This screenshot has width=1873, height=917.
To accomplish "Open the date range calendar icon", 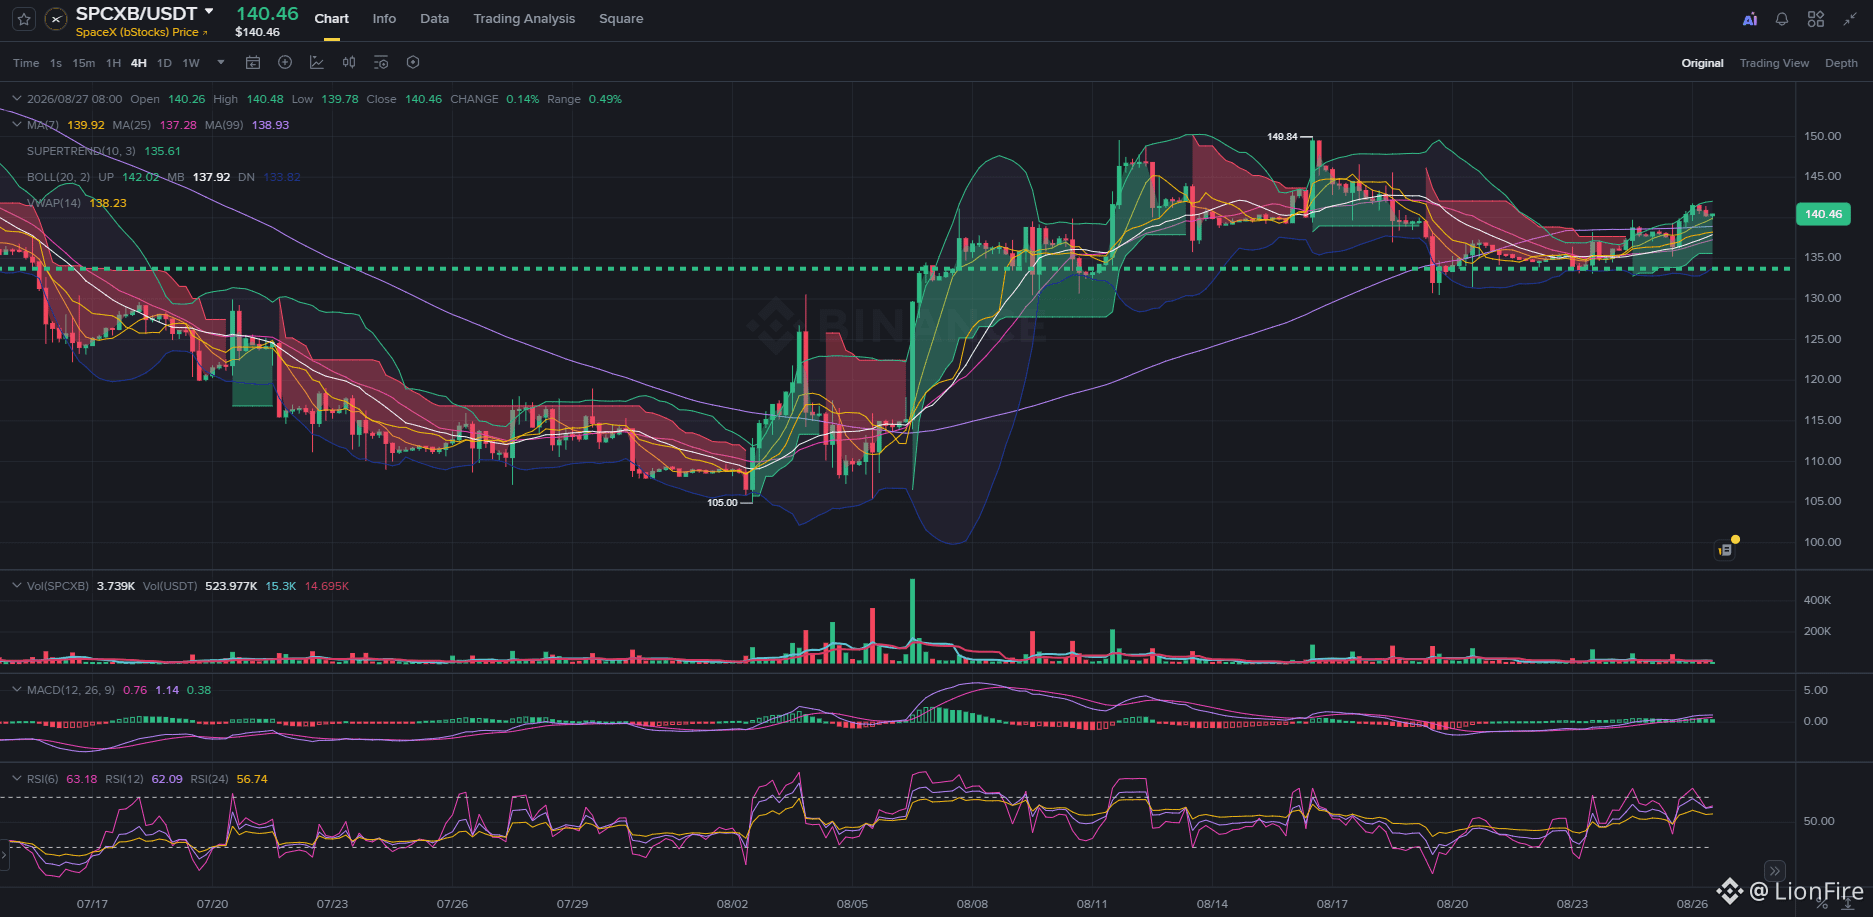I will coord(253,63).
